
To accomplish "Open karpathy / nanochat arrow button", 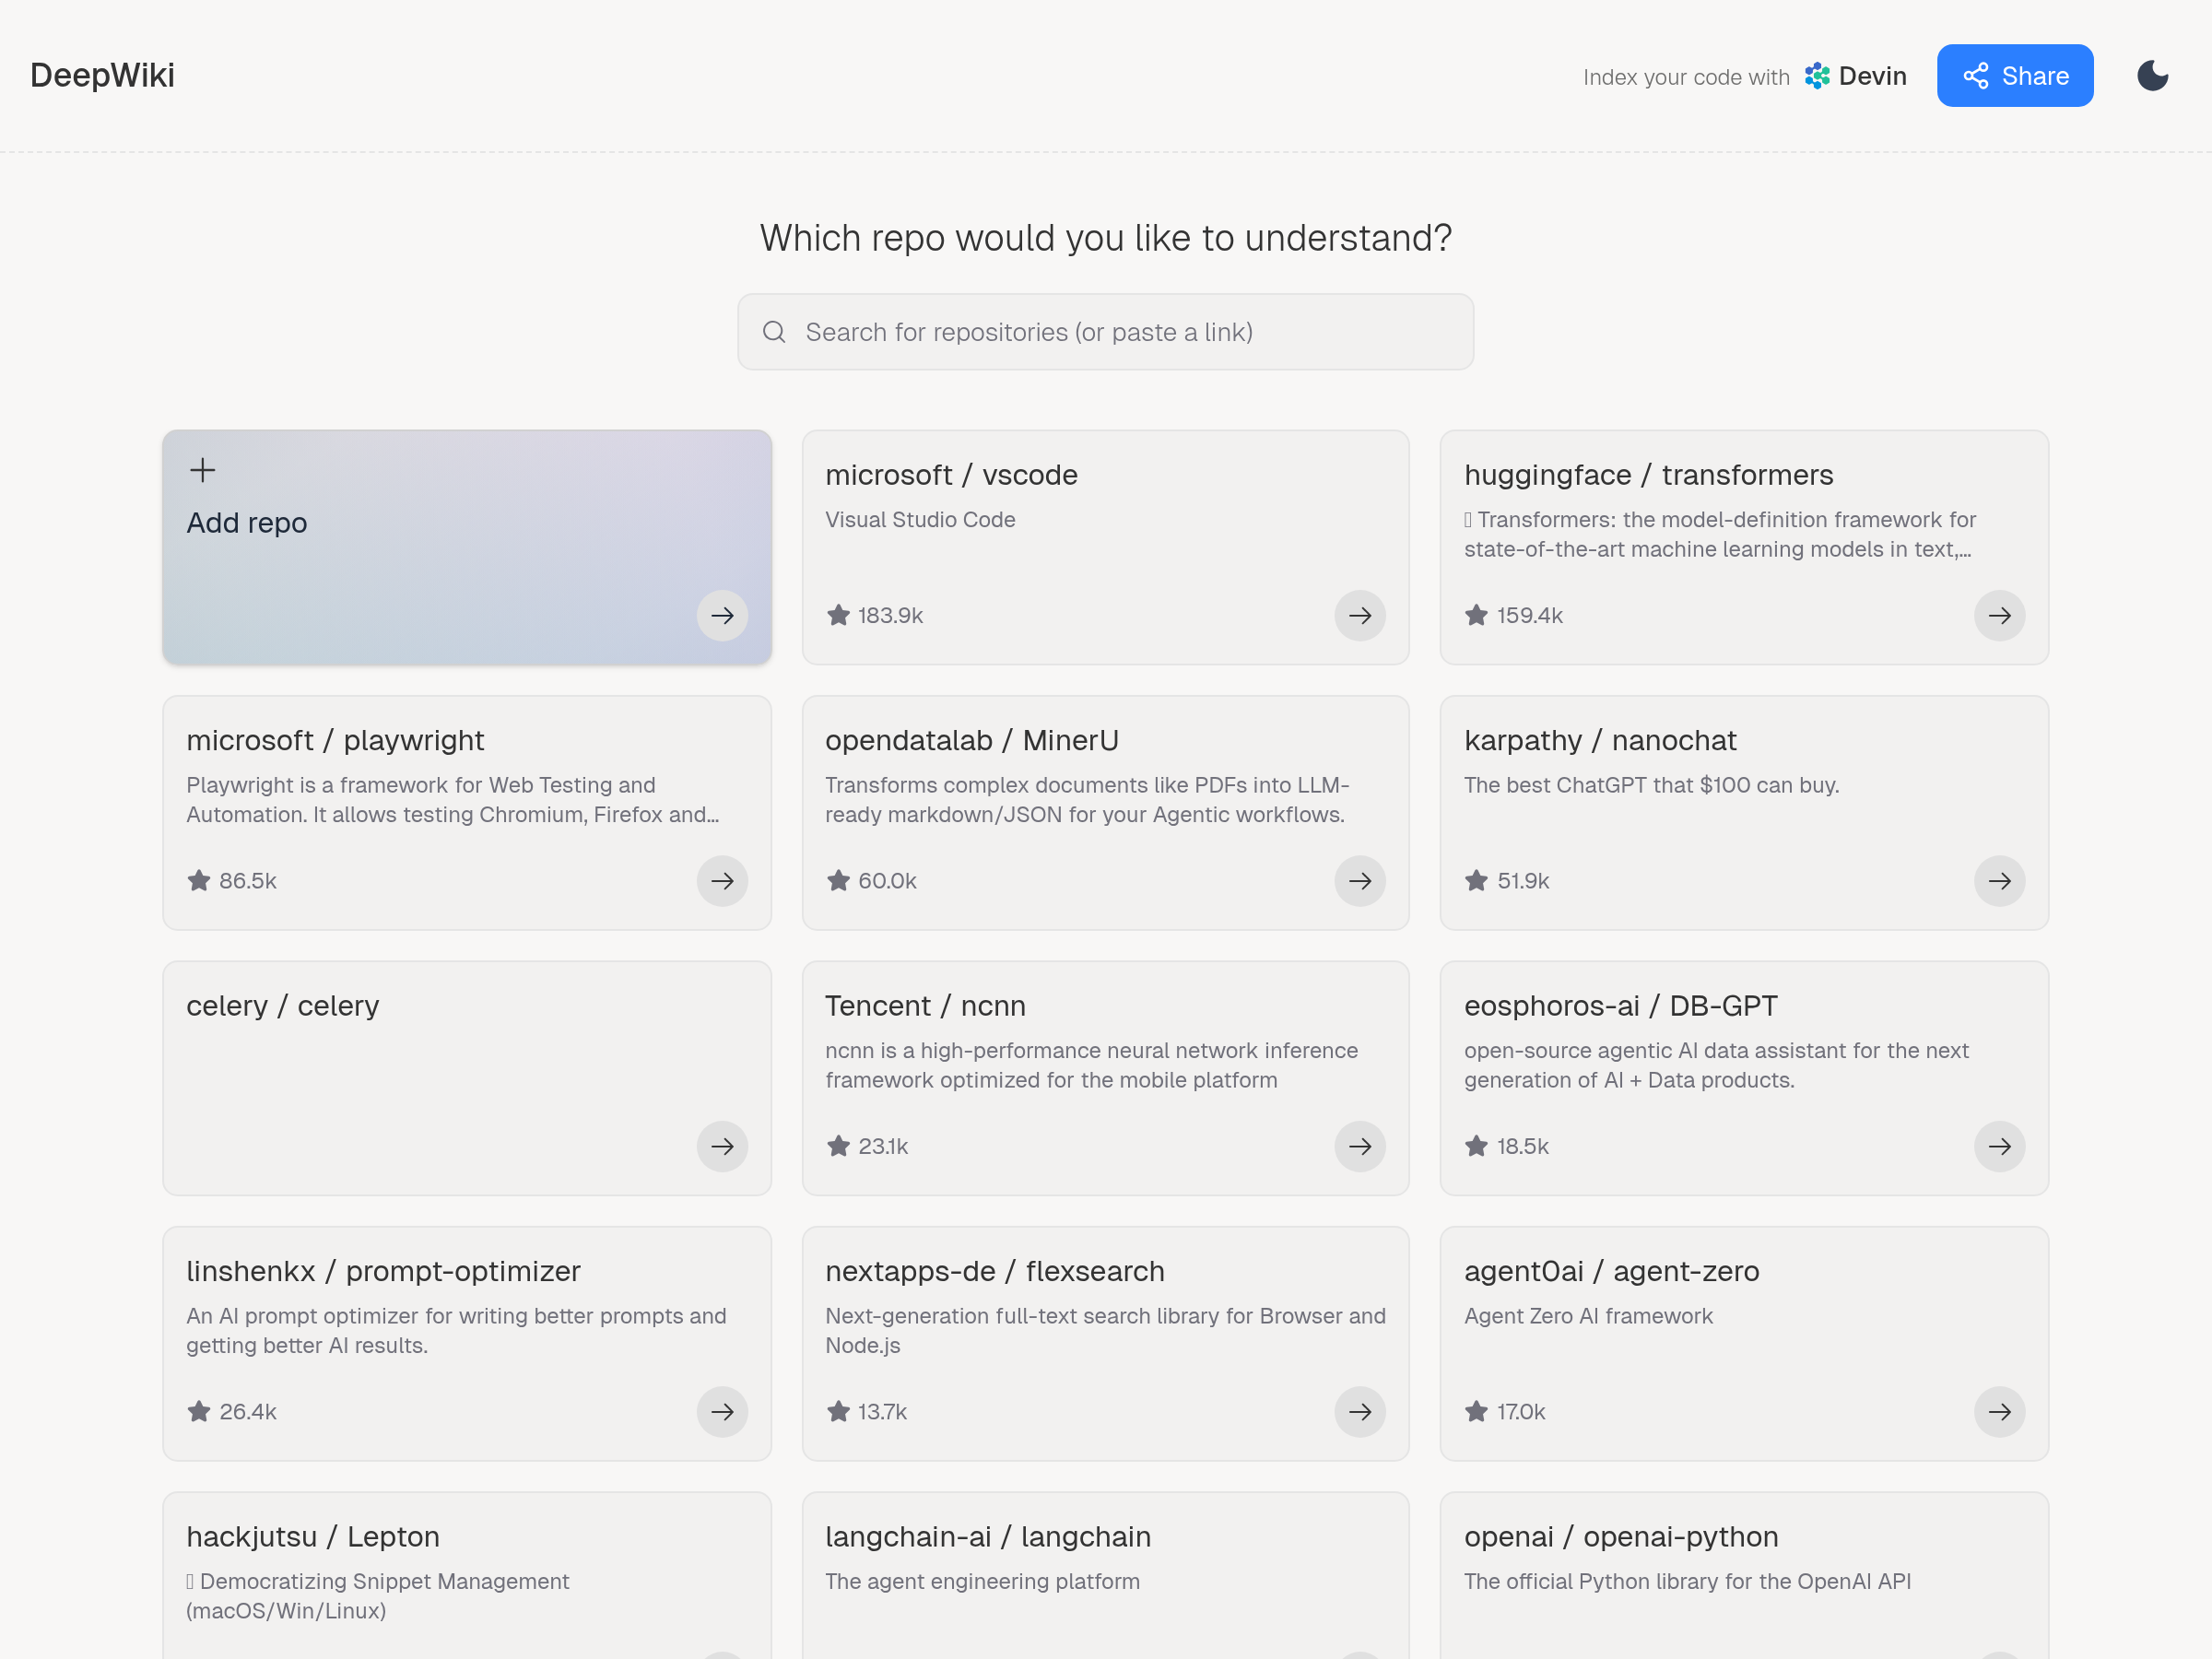I will coord(1999,881).
